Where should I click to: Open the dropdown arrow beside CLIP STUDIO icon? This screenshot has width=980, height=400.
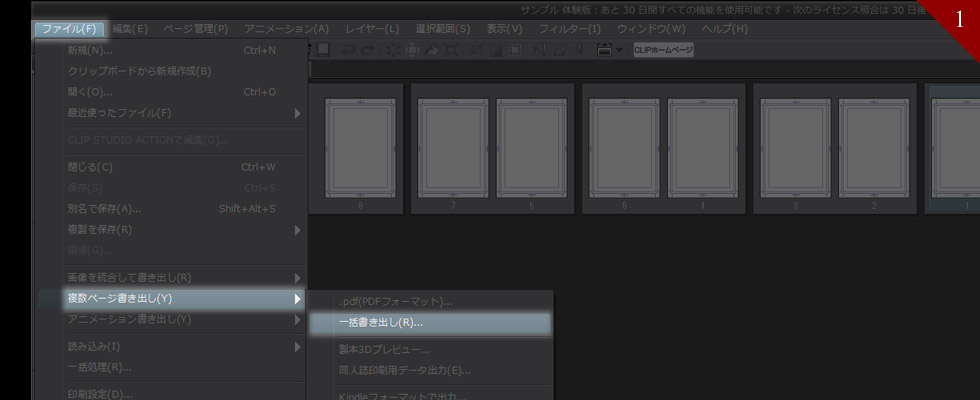[619, 50]
